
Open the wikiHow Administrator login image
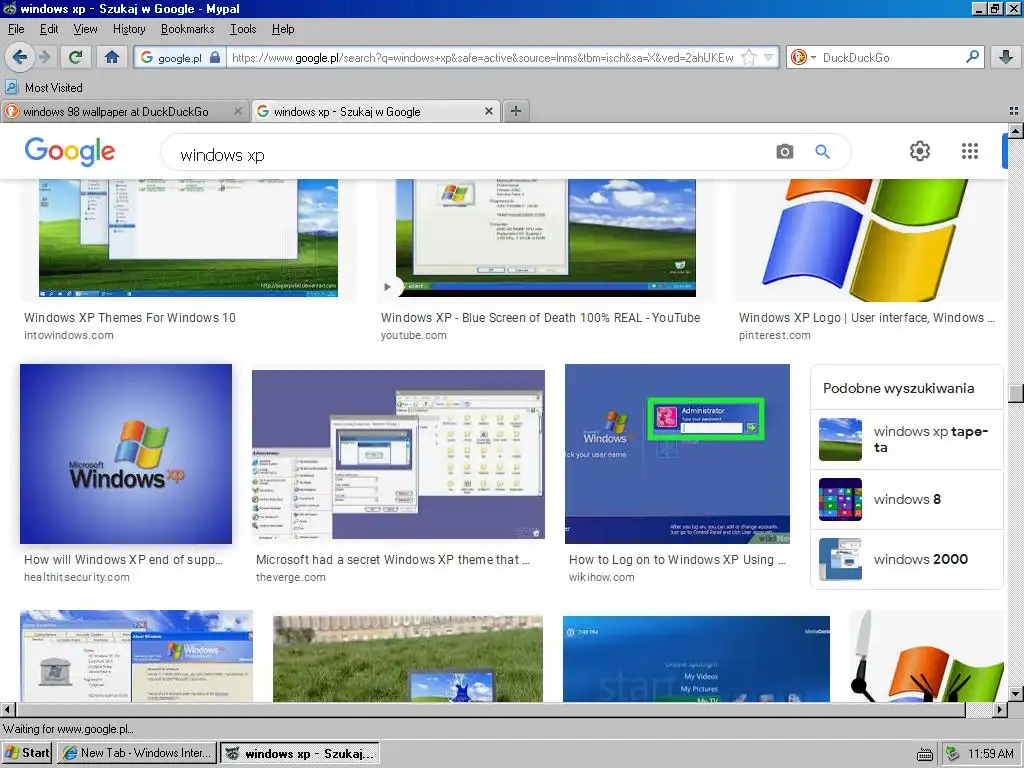coord(677,454)
